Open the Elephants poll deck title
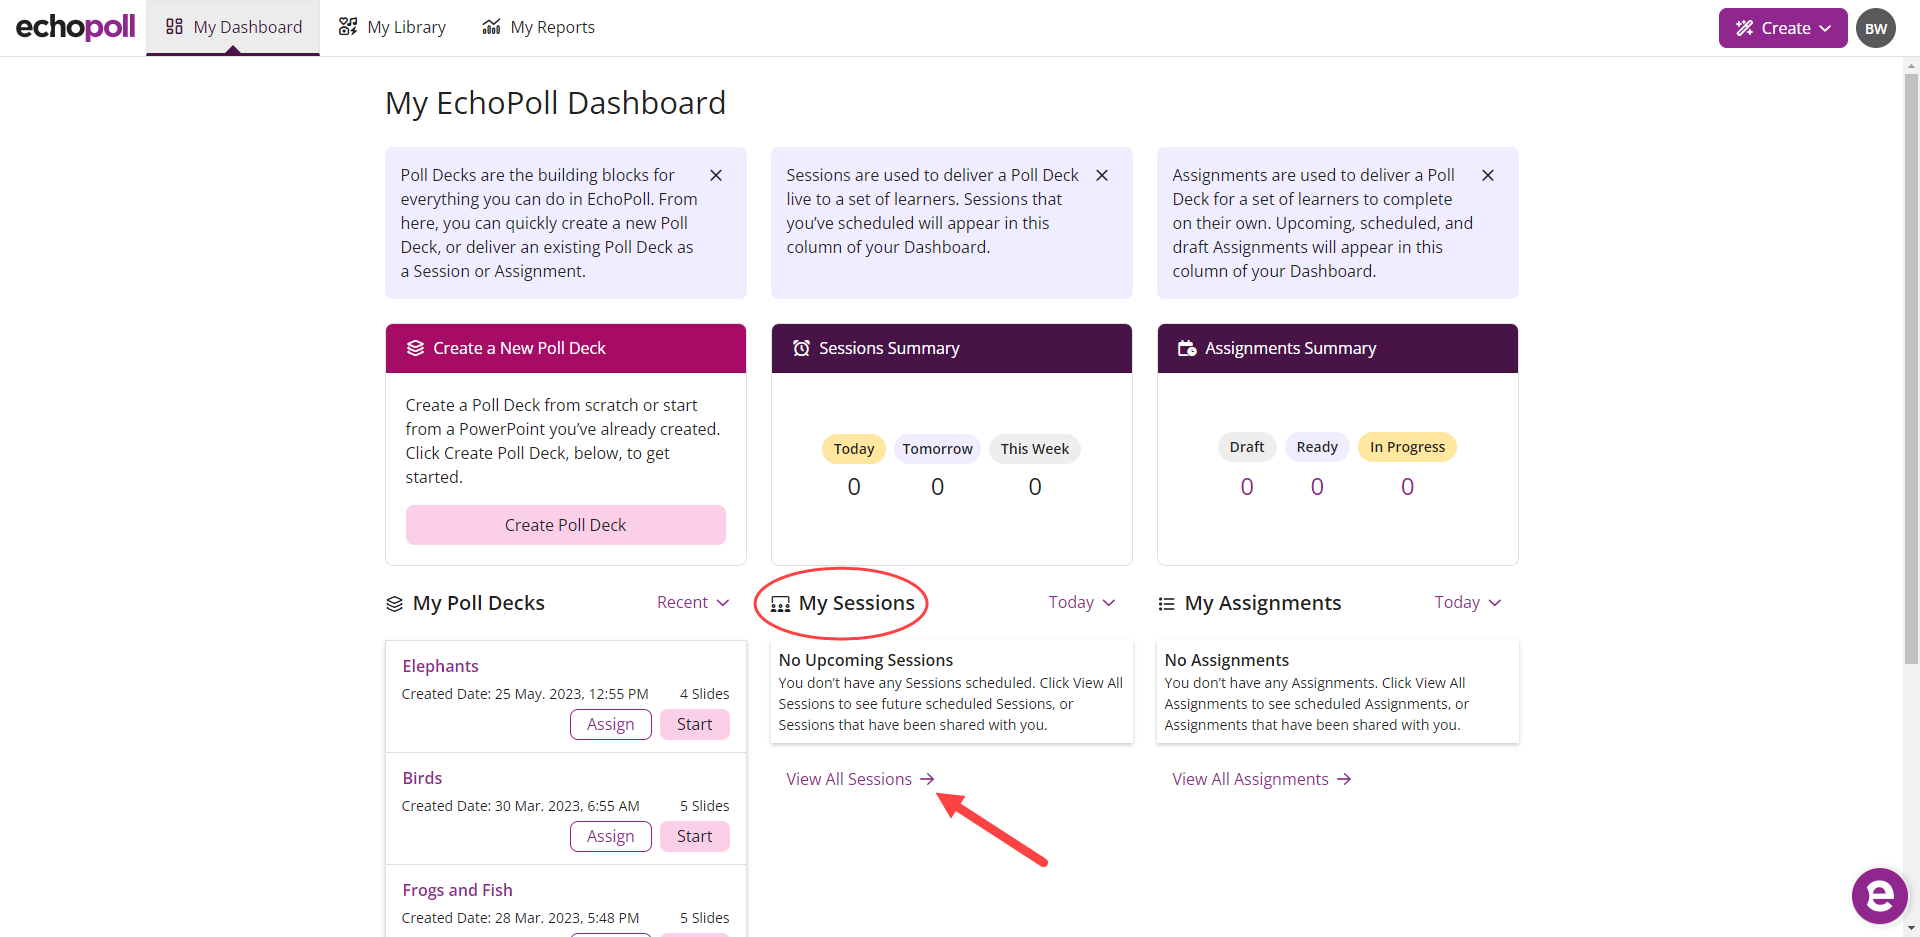This screenshot has height=937, width=1920. [441, 666]
